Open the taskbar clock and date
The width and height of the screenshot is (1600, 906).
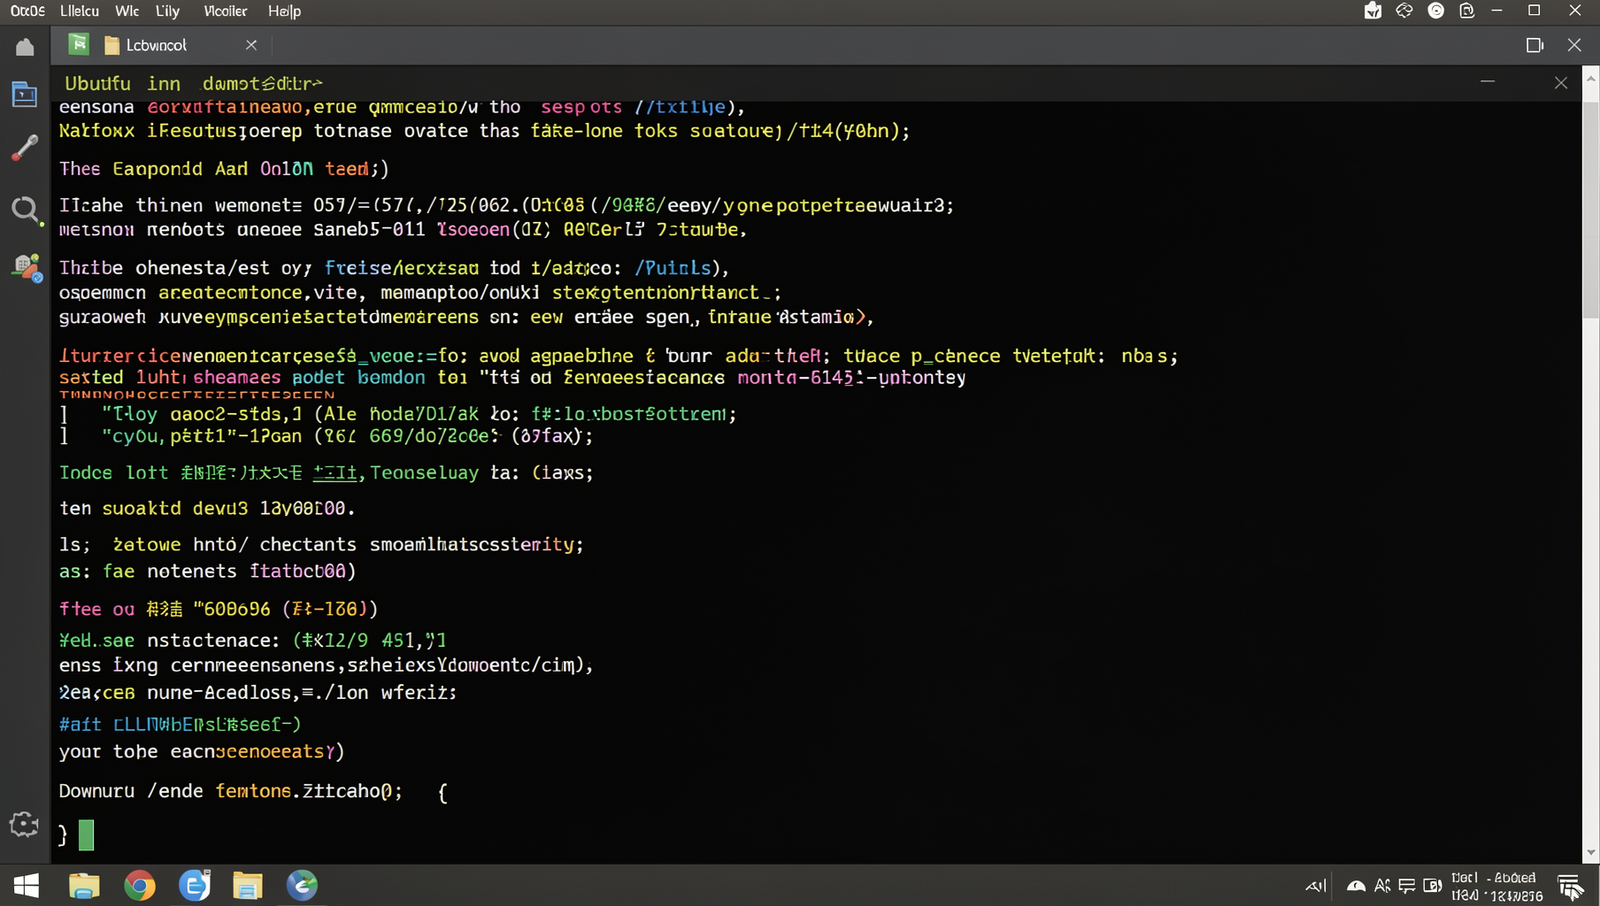click(1497, 886)
